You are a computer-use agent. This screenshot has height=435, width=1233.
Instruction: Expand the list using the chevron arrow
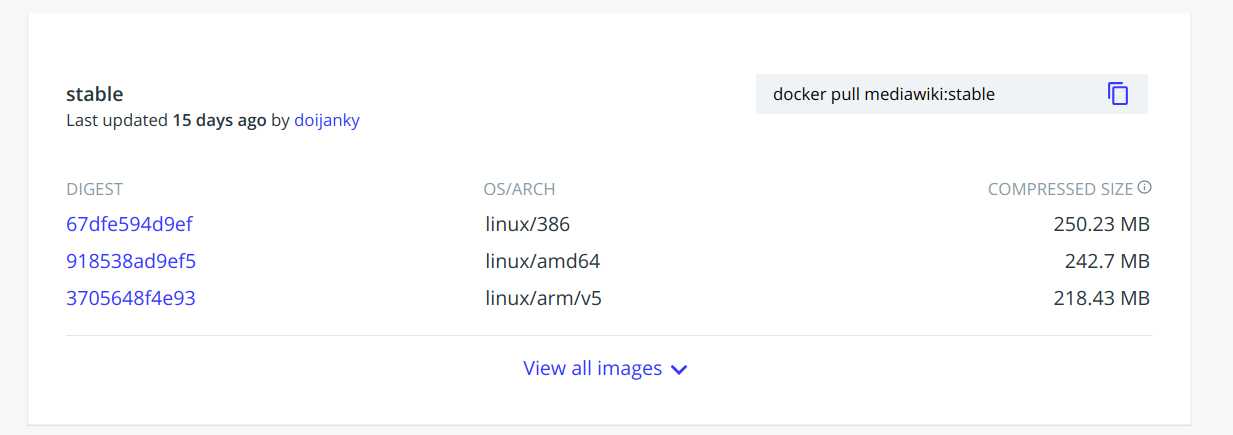(x=679, y=369)
